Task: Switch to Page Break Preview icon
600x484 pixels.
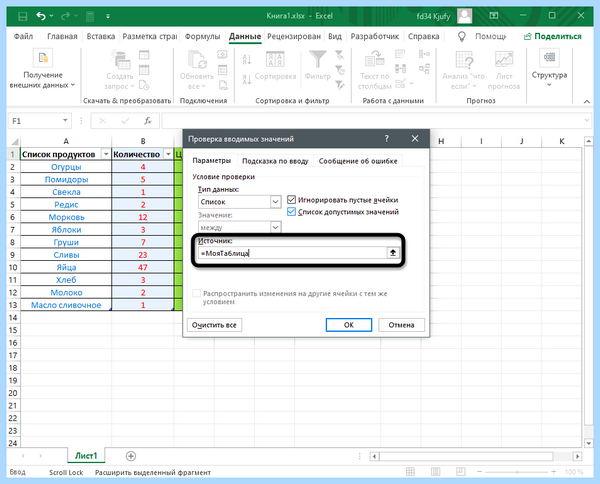Action: click(x=461, y=472)
